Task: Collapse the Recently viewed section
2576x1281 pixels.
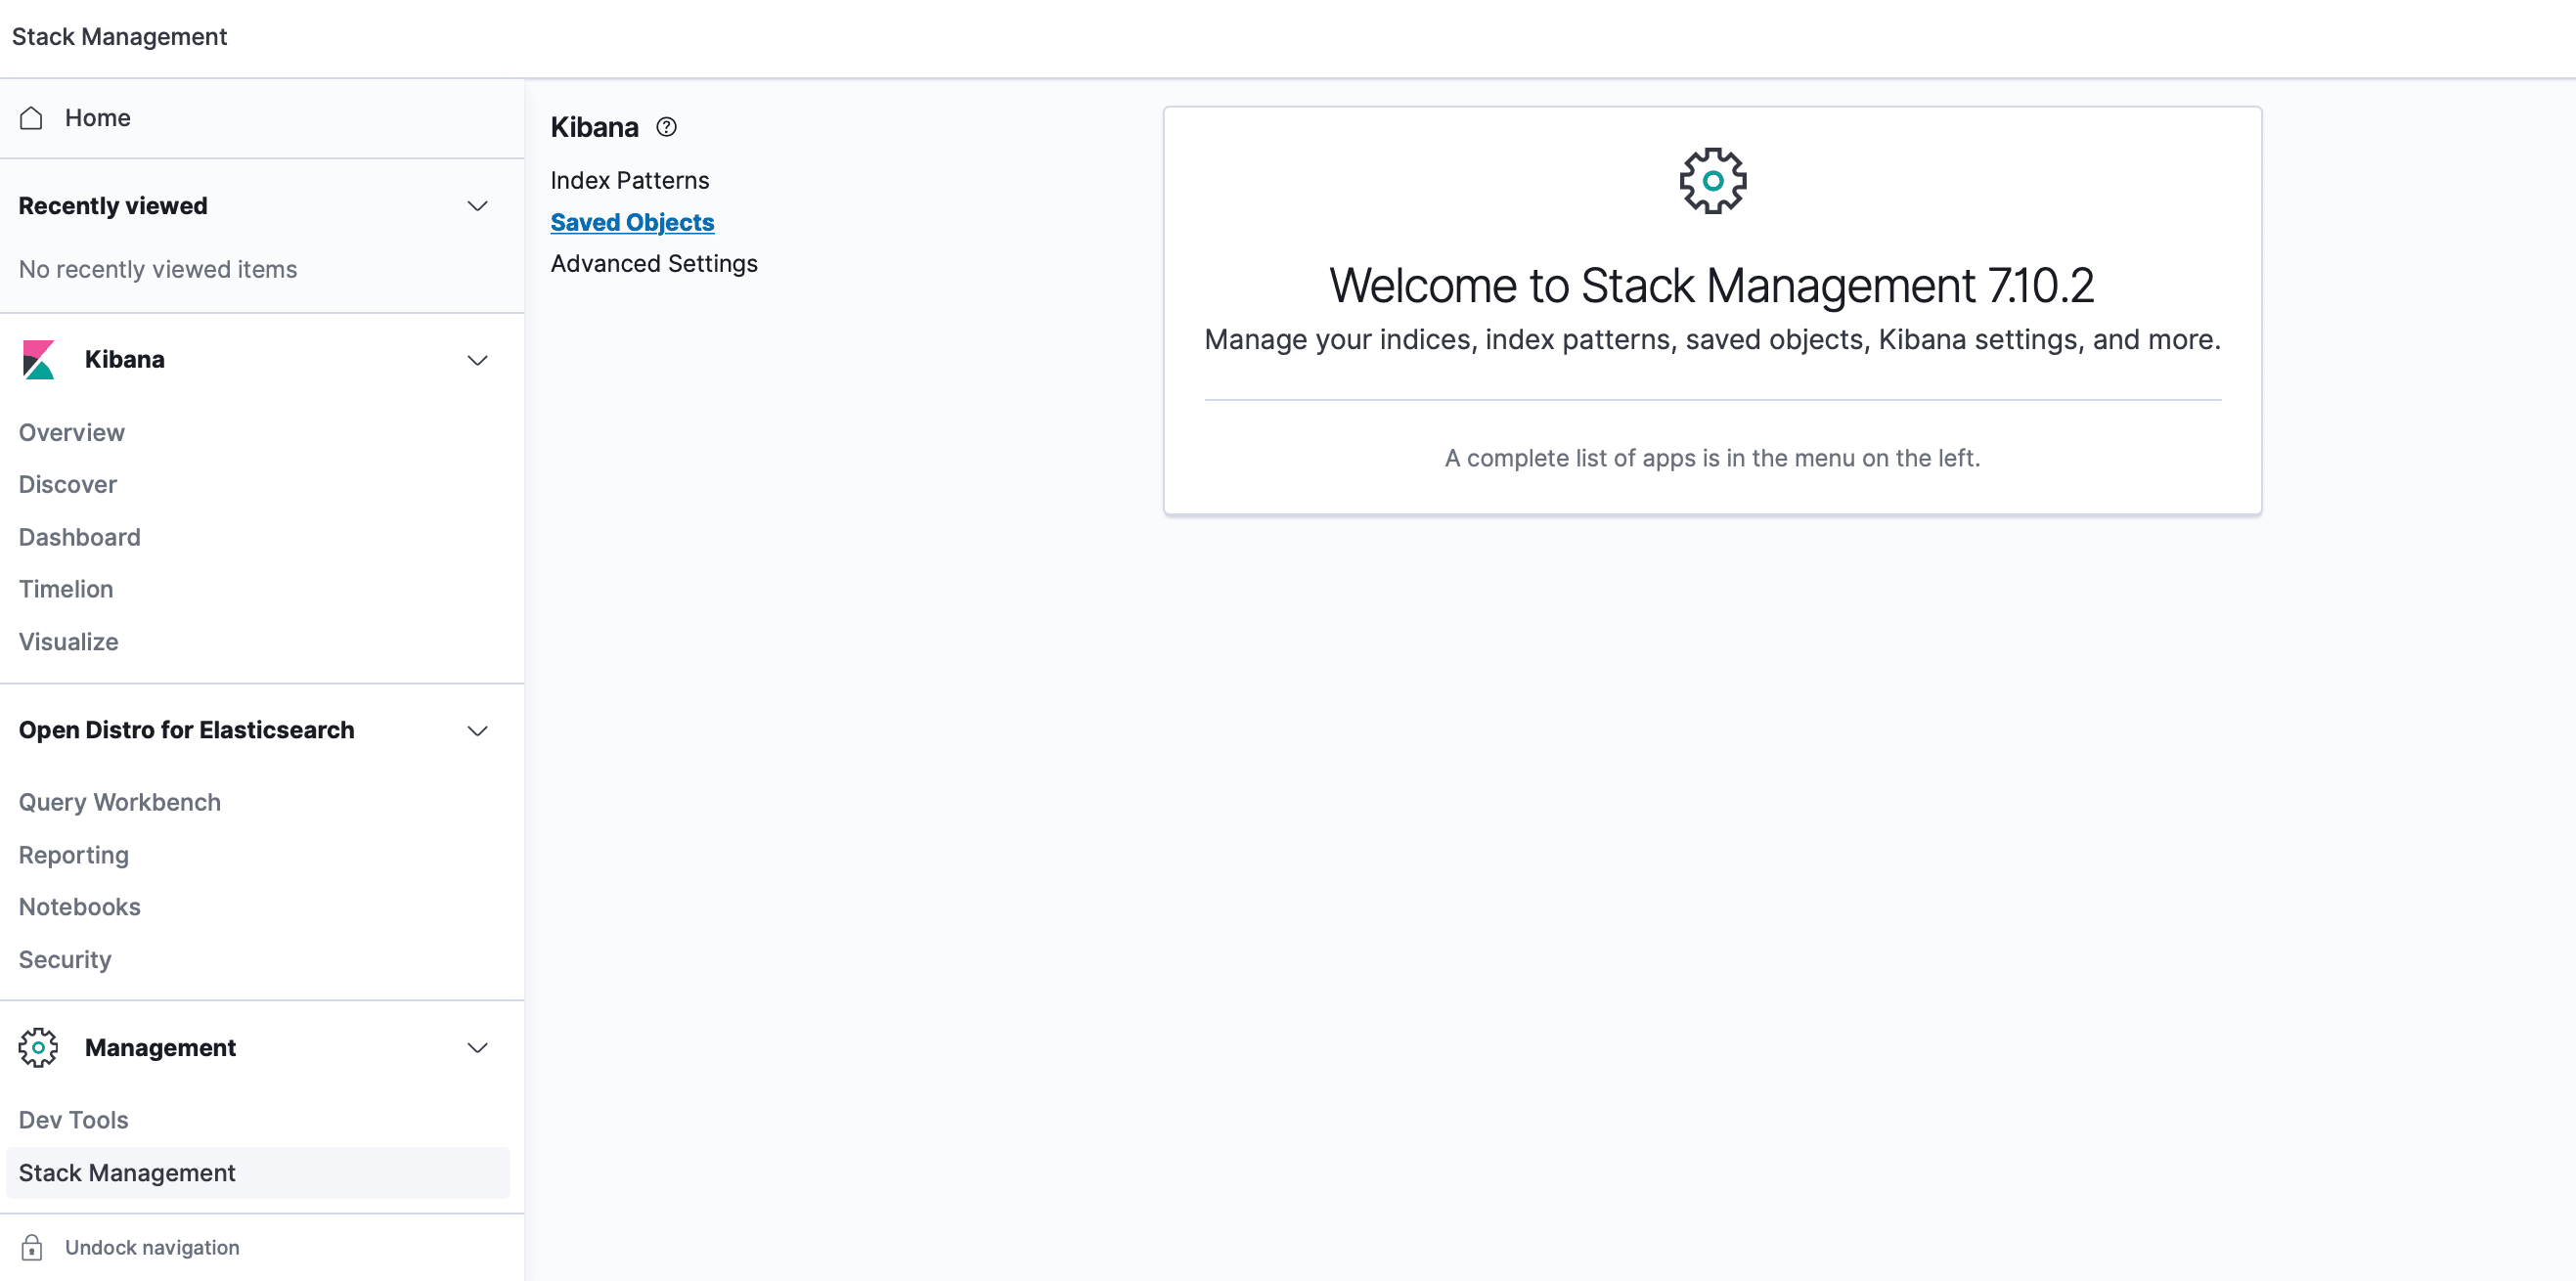Action: (478, 206)
